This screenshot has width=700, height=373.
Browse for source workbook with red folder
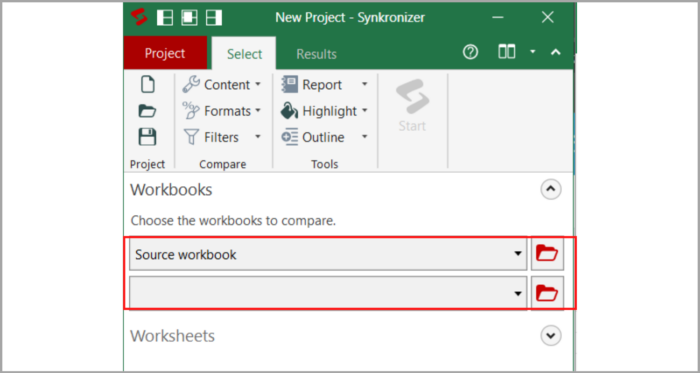coord(547,254)
